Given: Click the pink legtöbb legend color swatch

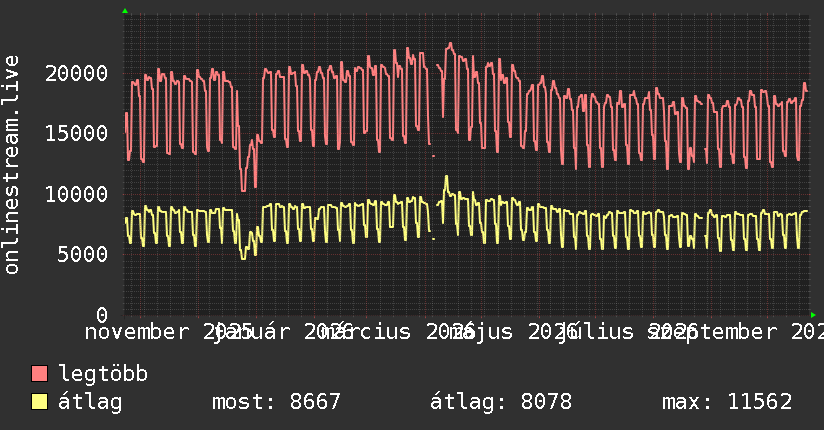Looking at the screenshot, I should click(39, 374).
